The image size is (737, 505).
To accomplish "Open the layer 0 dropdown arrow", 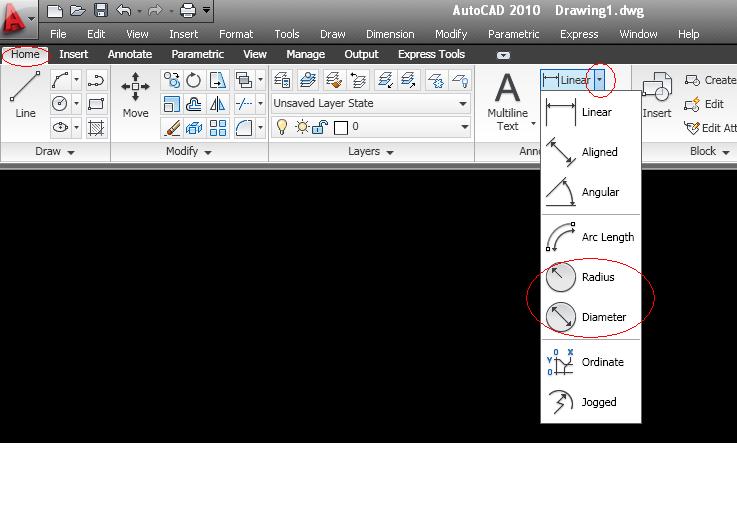I will click(464, 126).
